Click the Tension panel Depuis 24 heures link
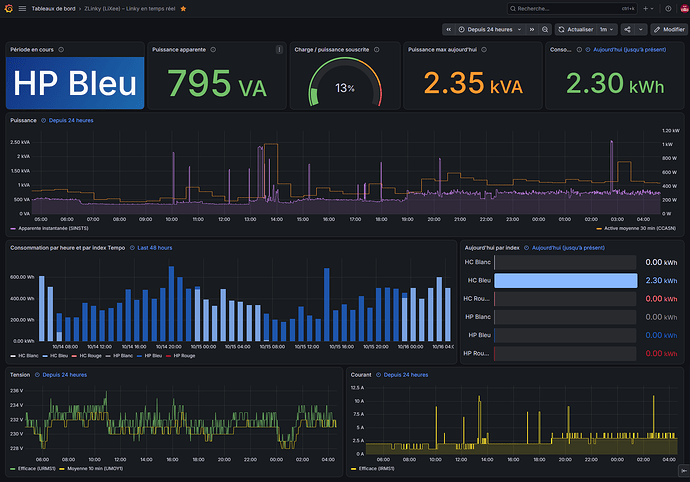Screen dimensions: 690x482 61,375
